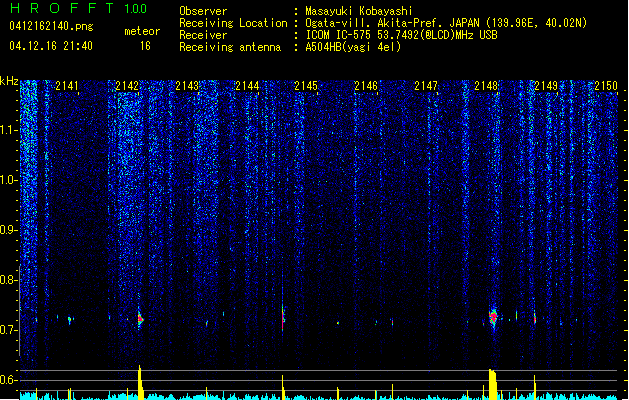Click the red meteor echo near 2142
The width and height of the screenshot is (629, 400).
point(140,319)
